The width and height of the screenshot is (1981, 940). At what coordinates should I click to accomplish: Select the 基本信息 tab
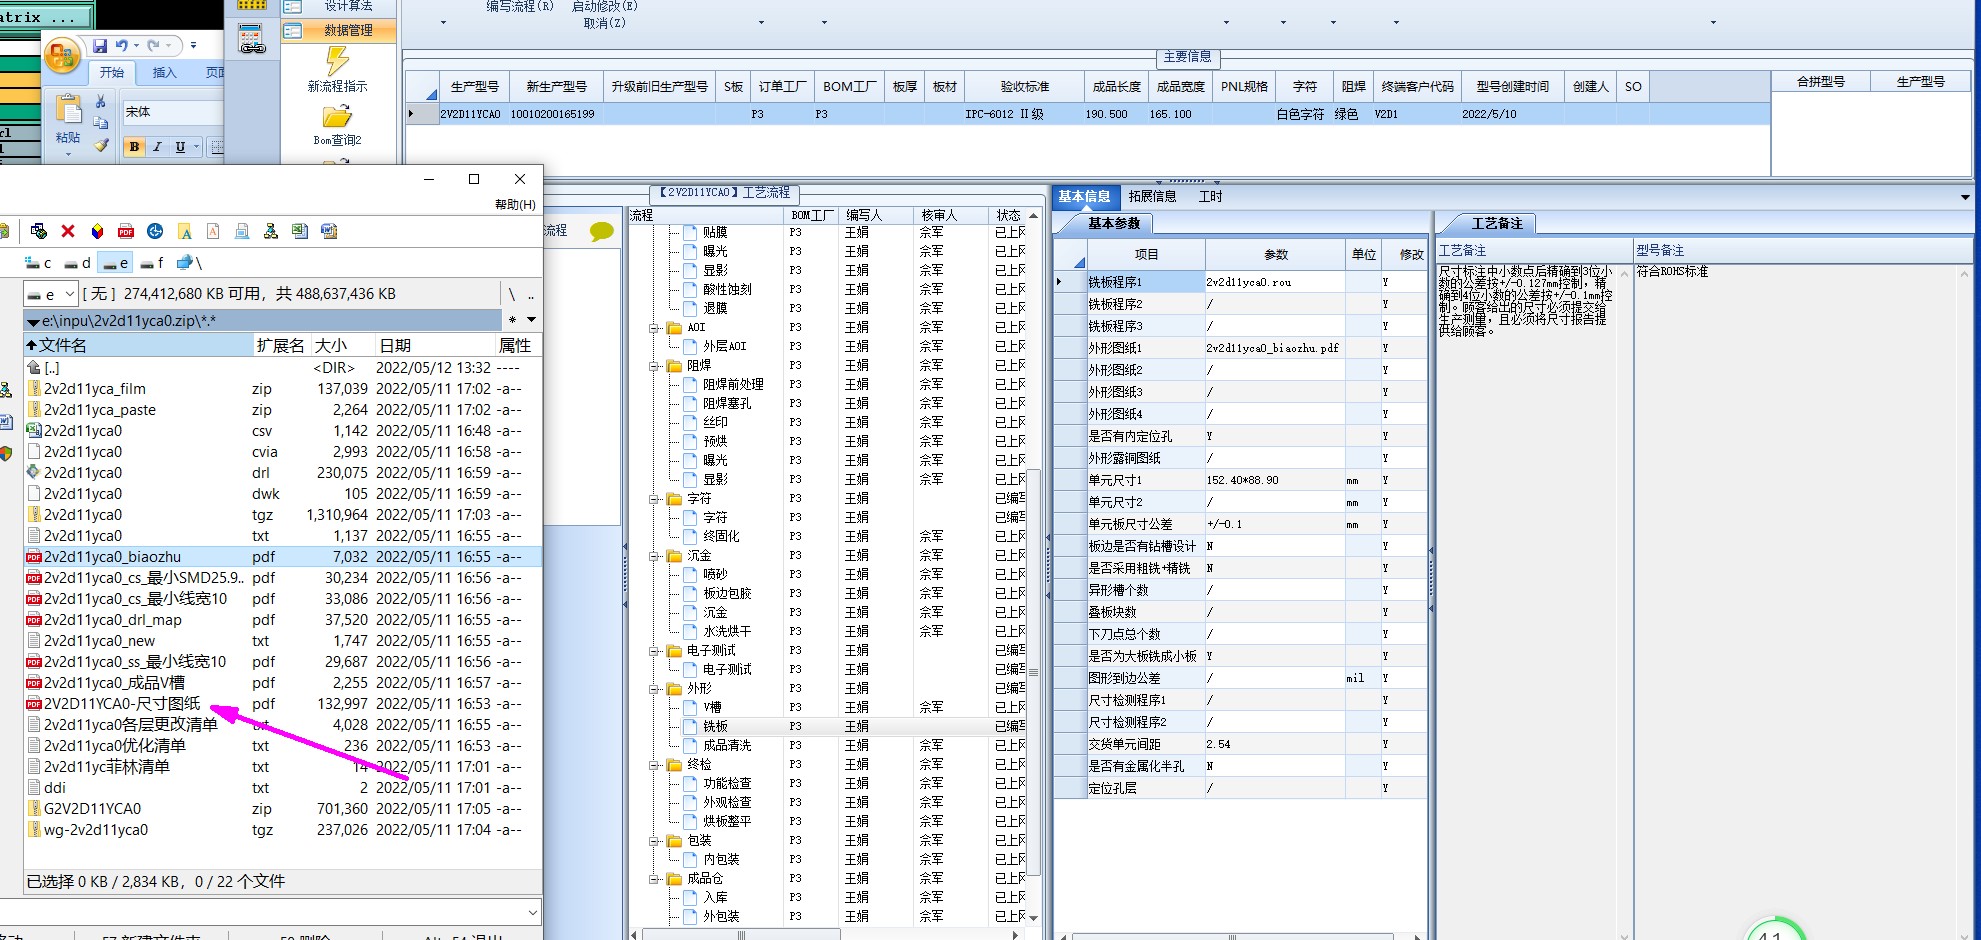pyautogui.click(x=1084, y=197)
